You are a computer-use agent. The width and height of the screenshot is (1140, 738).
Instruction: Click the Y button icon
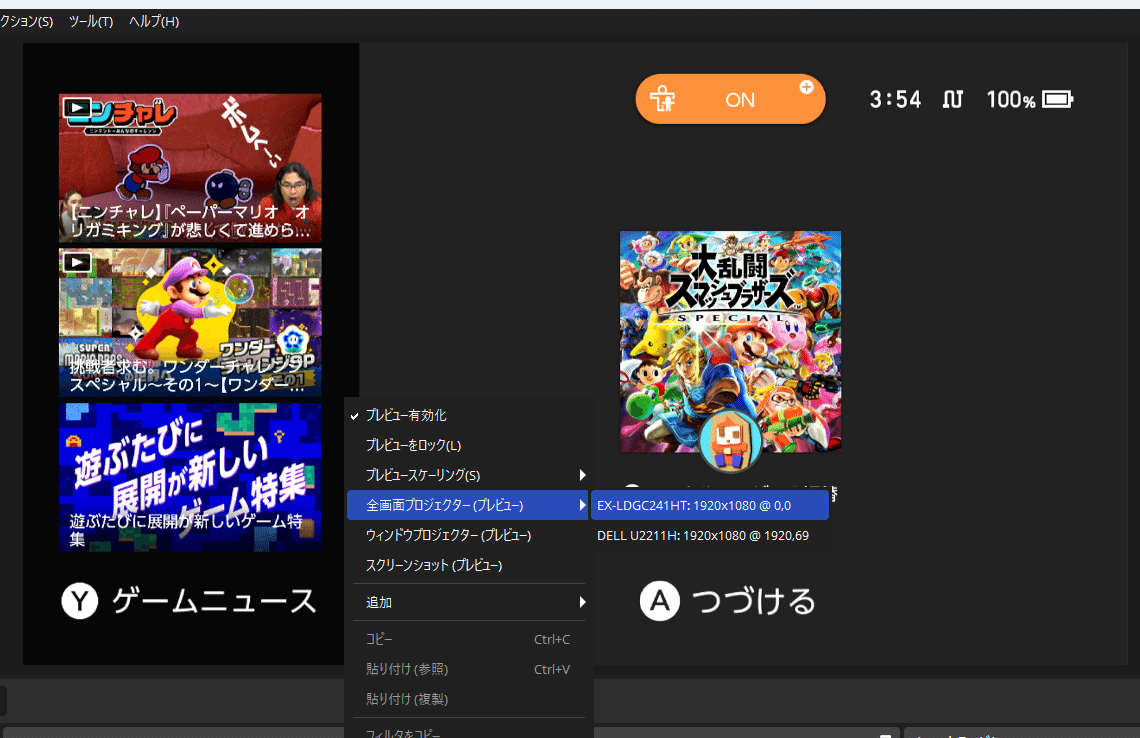click(x=80, y=601)
